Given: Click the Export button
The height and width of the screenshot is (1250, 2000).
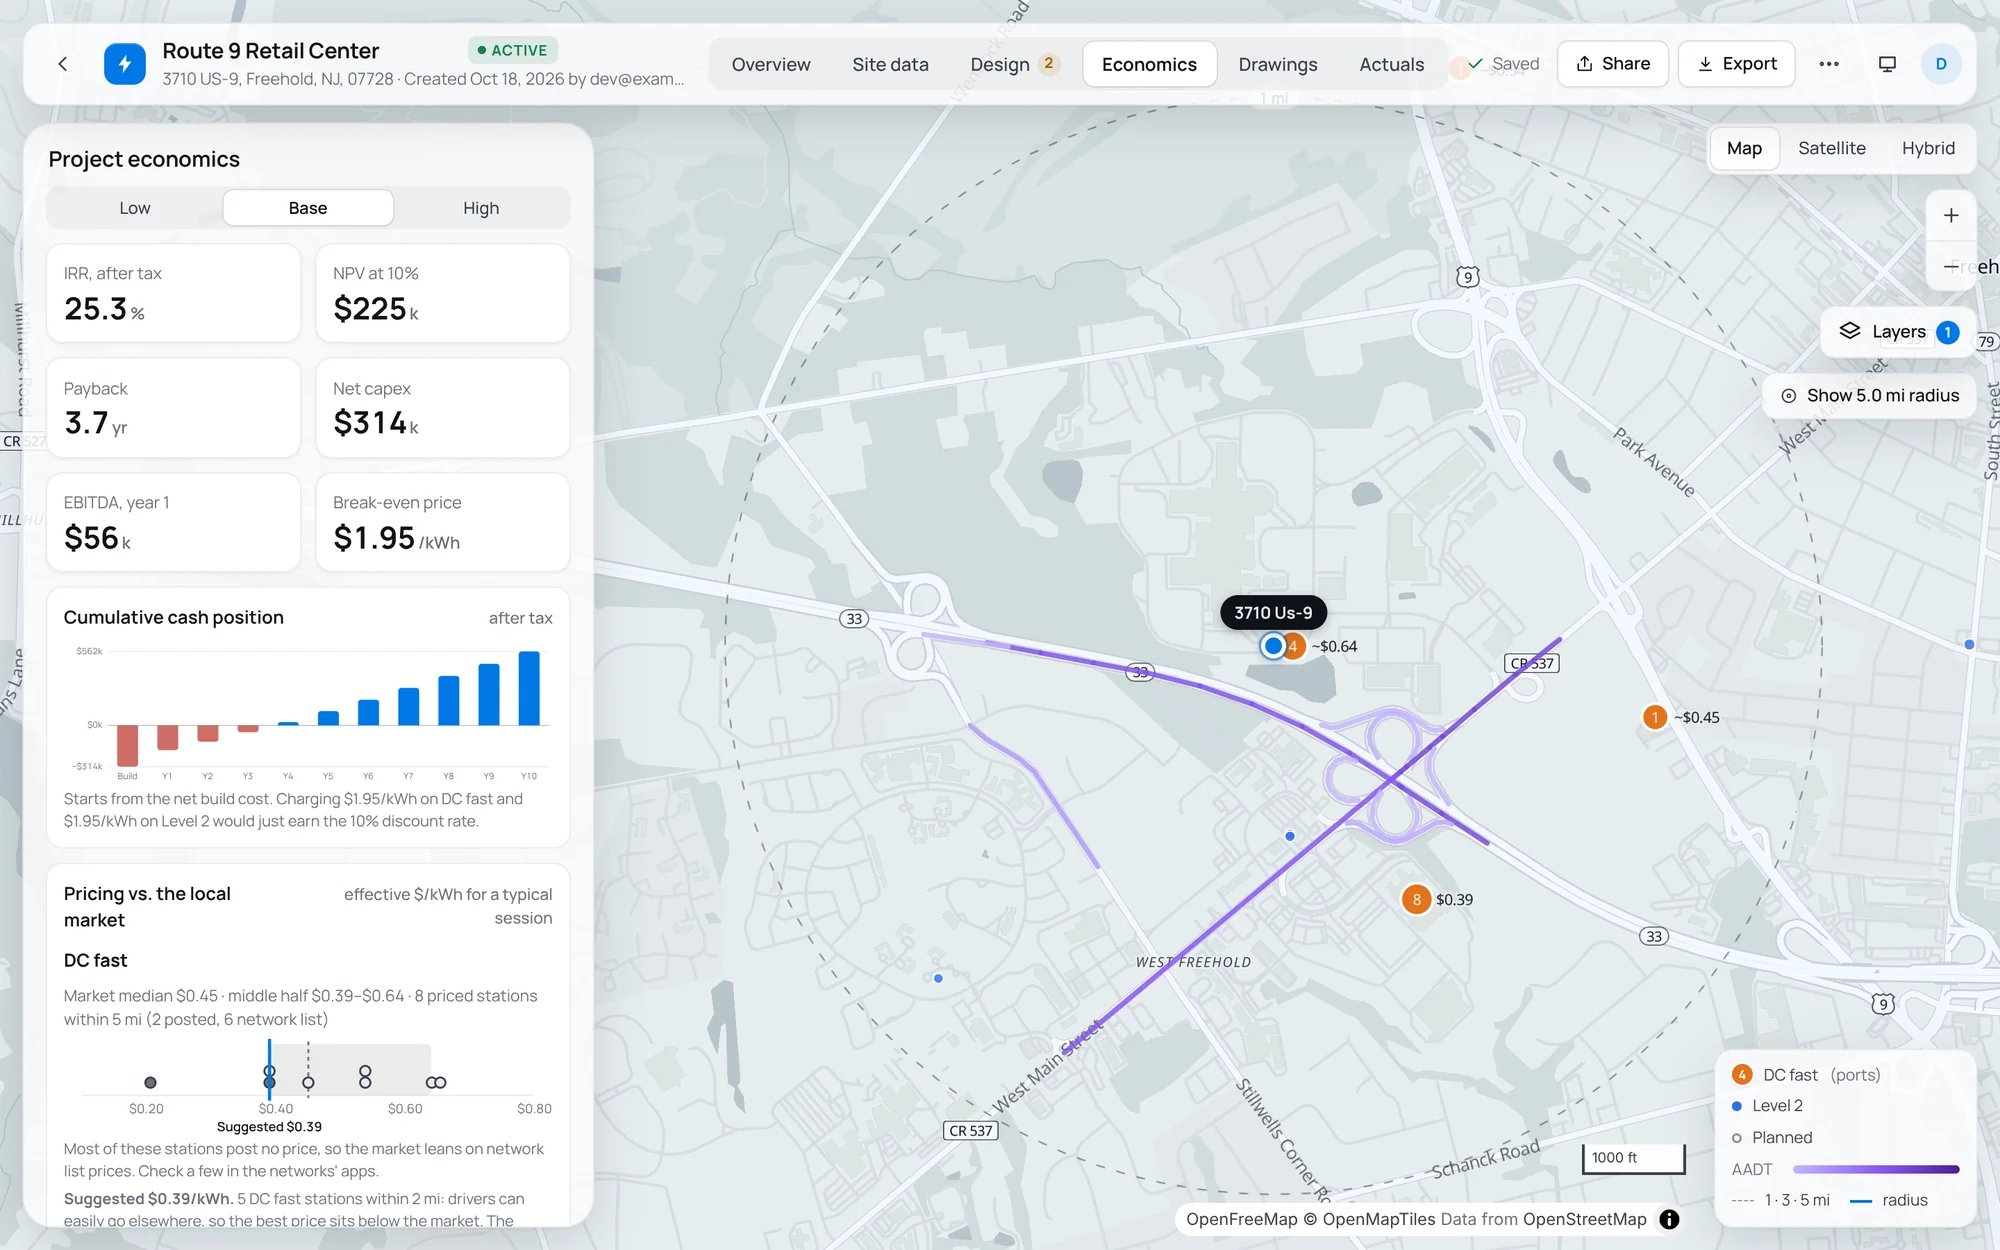Looking at the screenshot, I should coord(1737,64).
